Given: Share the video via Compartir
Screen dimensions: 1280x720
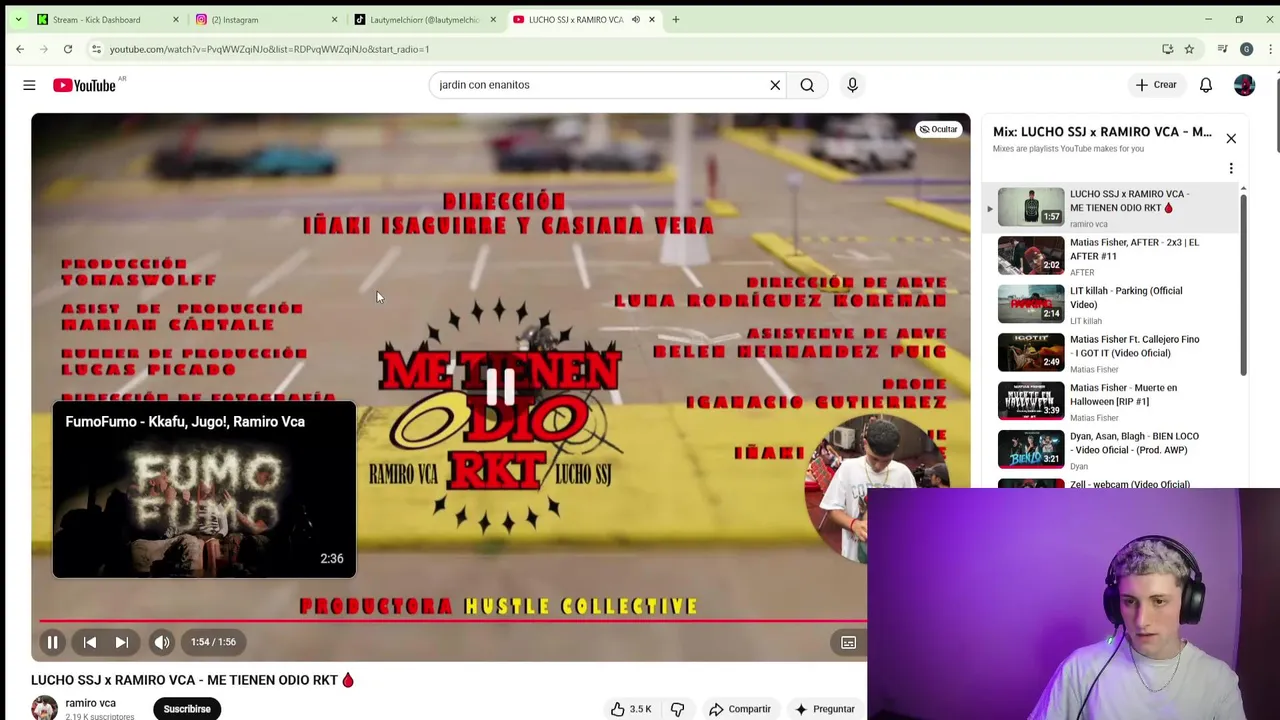Looking at the screenshot, I should click(740, 709).
